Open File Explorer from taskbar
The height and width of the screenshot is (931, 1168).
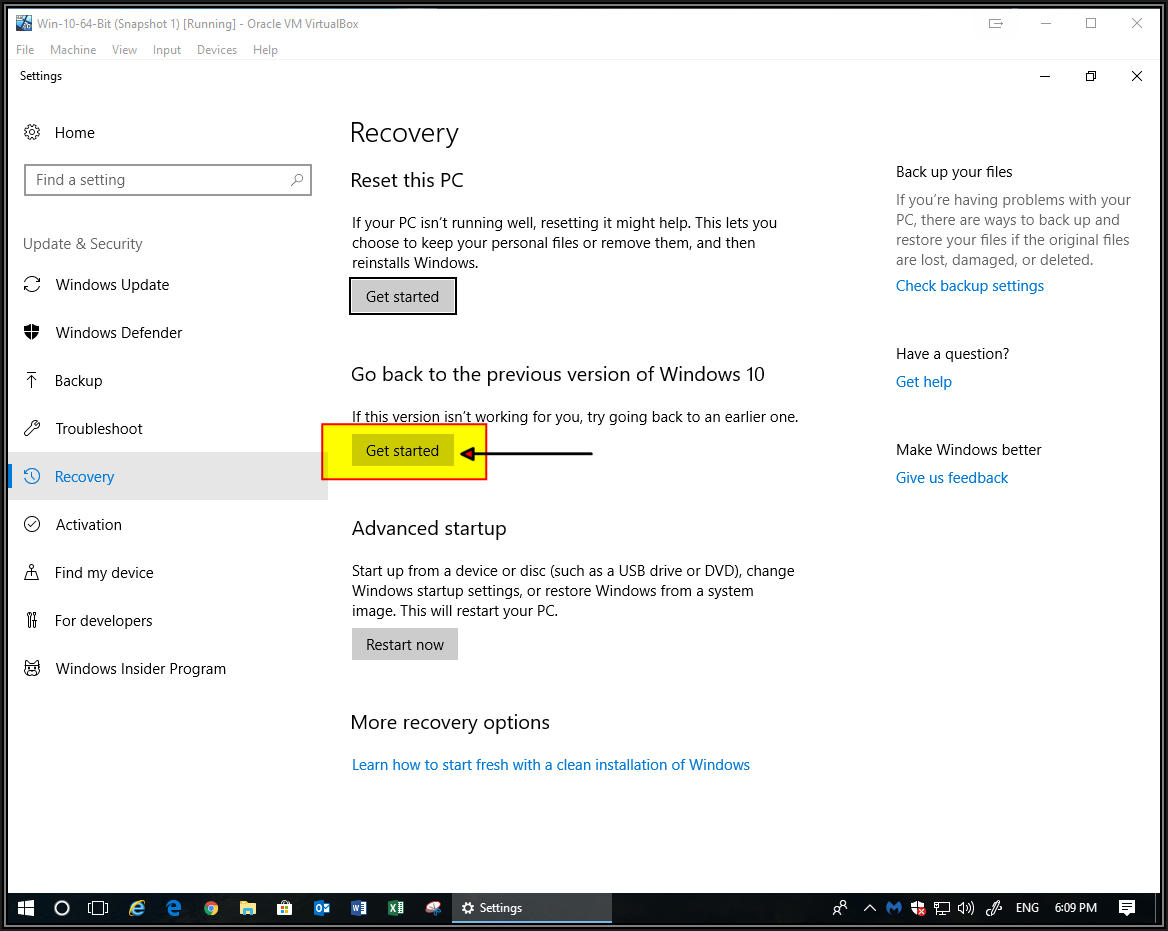pyautogui.click(x=247, y=908)
